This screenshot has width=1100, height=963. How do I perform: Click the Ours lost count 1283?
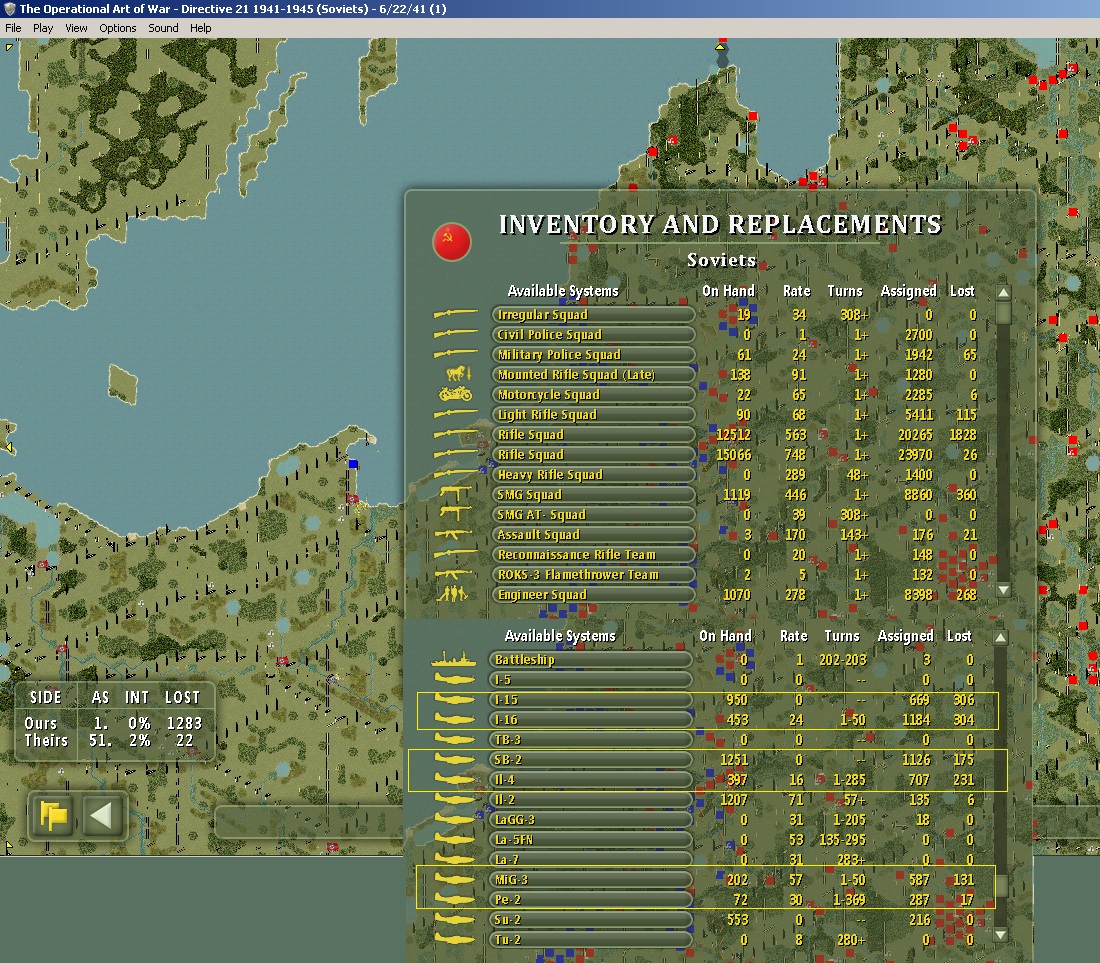185,723
